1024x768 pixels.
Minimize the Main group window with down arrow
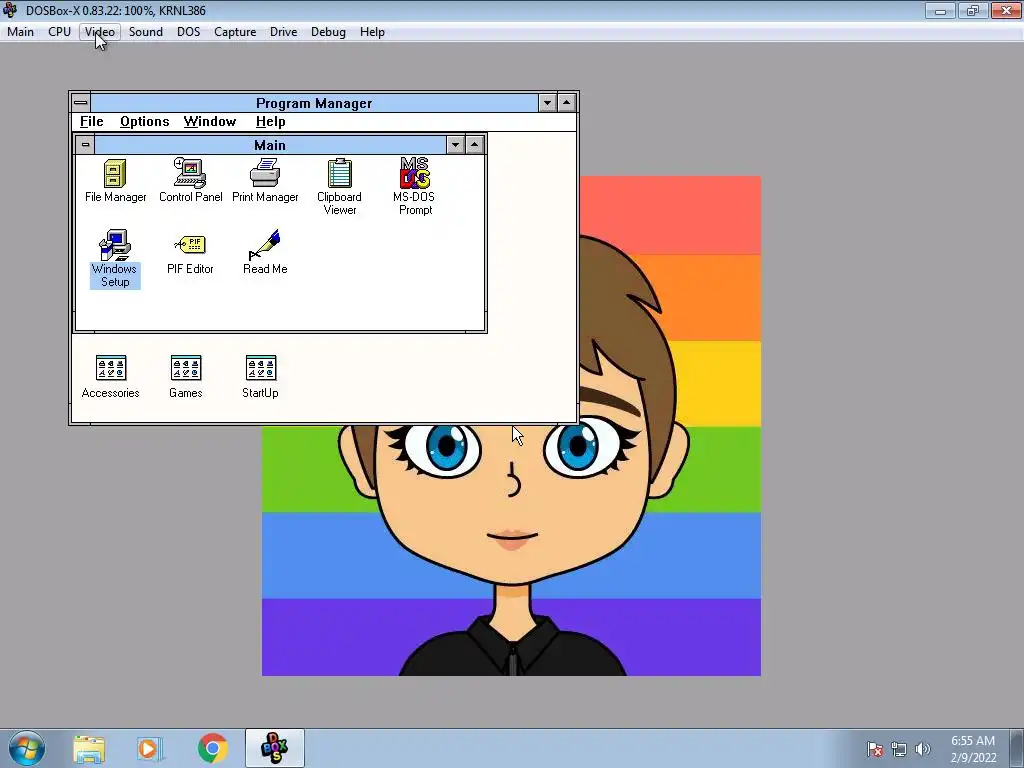point(455,144)
